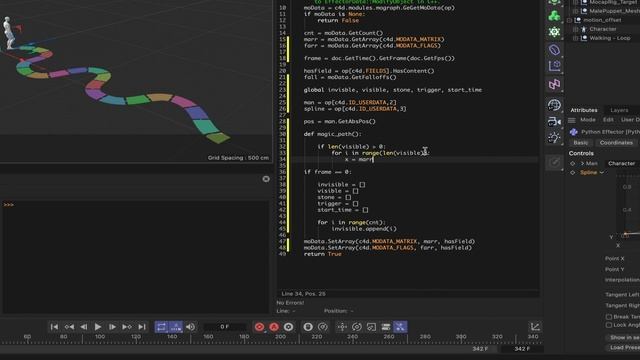Screen dimensions: 640x360
Task: Go to previous keyframe
Action: click(69, 327)
